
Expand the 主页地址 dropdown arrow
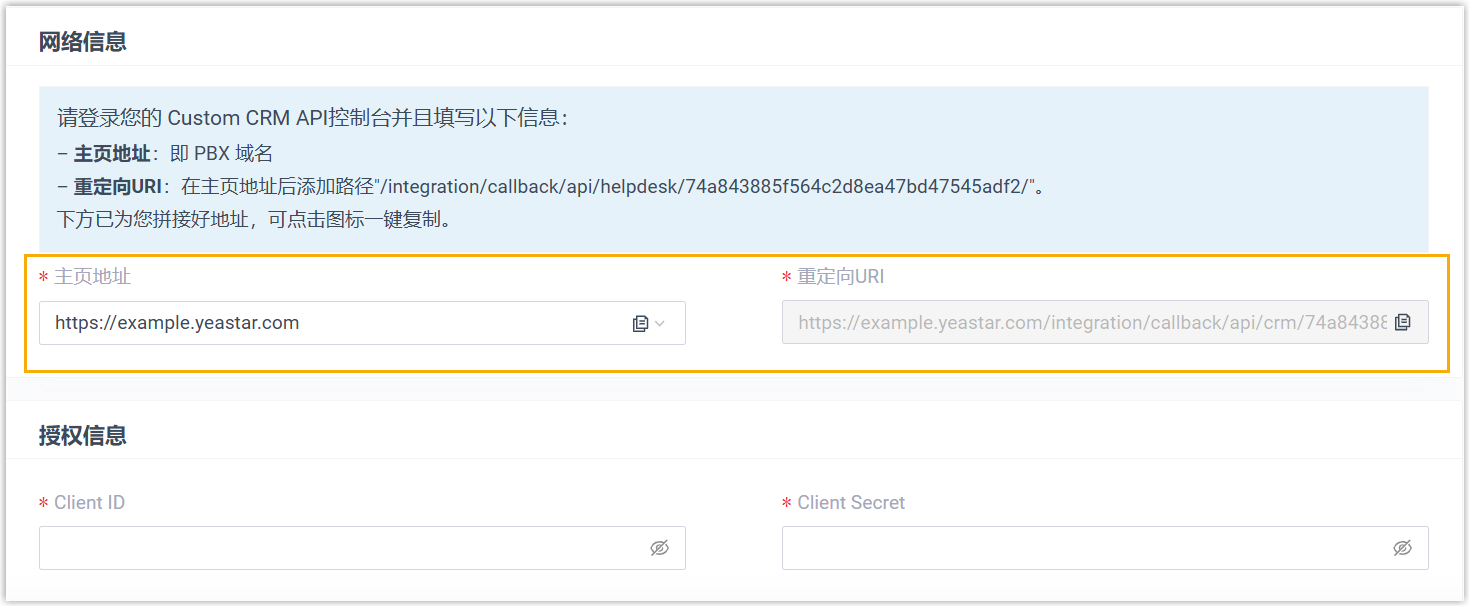660,323
